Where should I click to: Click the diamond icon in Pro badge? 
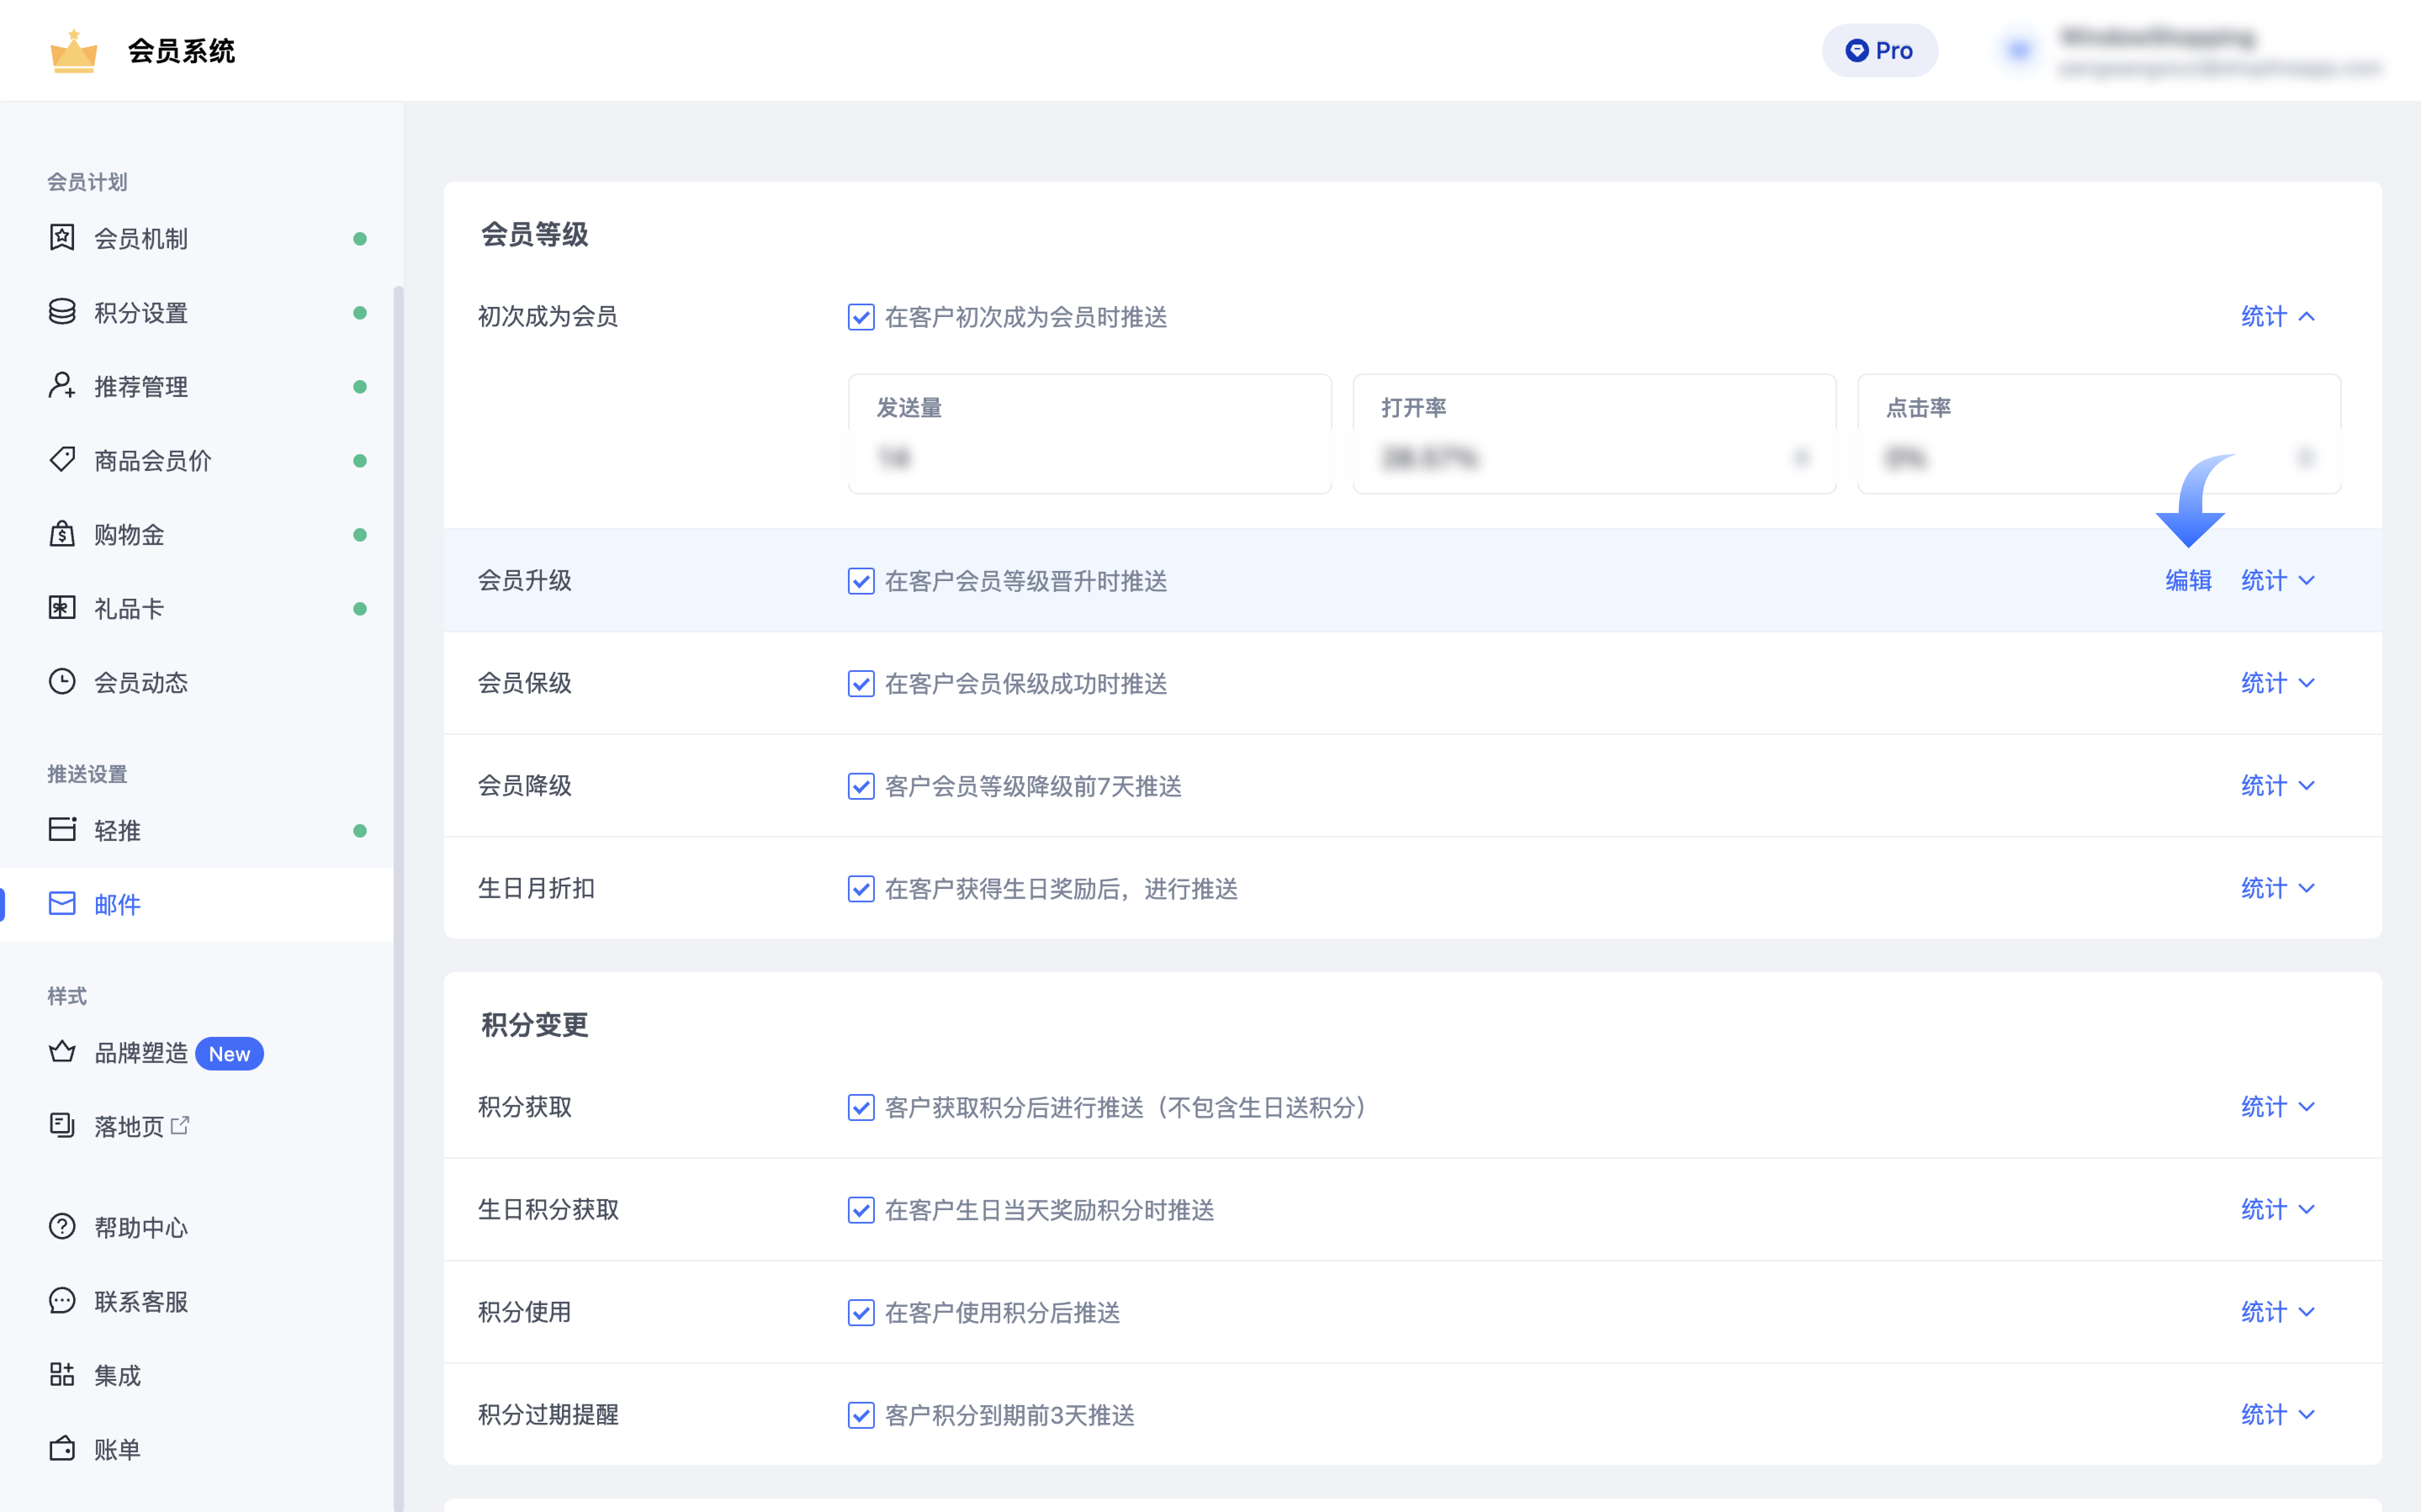coord(1856,51)
